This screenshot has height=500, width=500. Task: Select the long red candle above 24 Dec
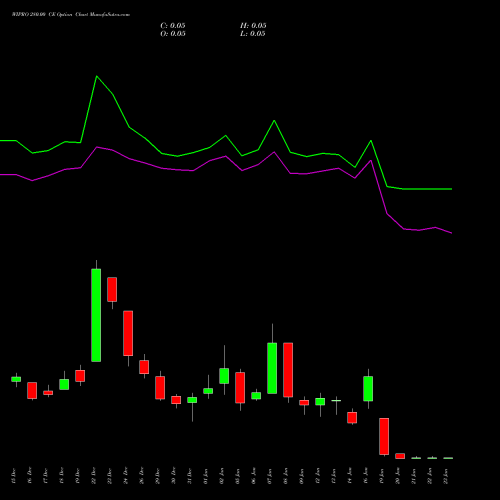click(128, 333)
